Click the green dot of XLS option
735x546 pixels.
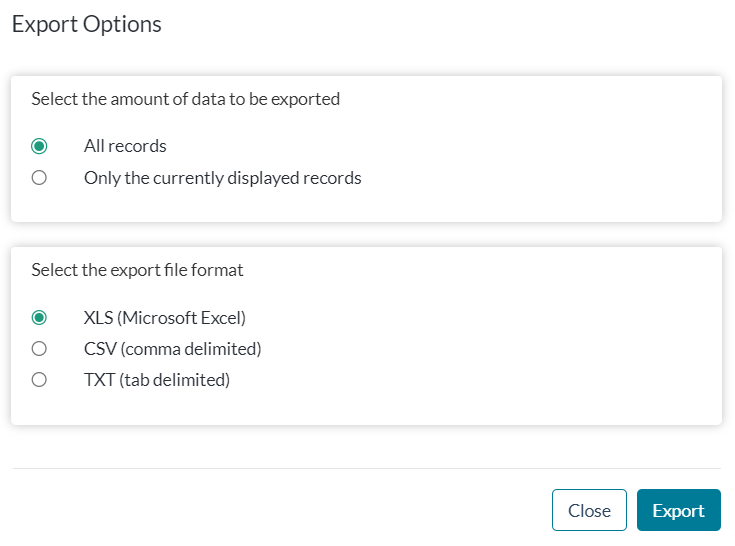[x=39, y=318]
